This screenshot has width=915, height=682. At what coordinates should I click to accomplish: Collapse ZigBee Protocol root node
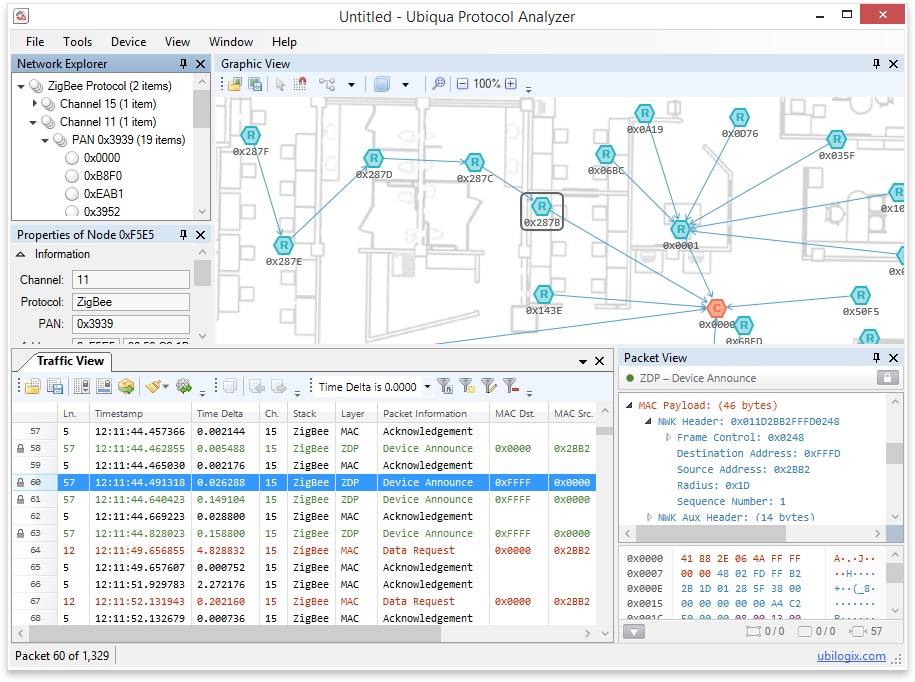coord(21,86)
